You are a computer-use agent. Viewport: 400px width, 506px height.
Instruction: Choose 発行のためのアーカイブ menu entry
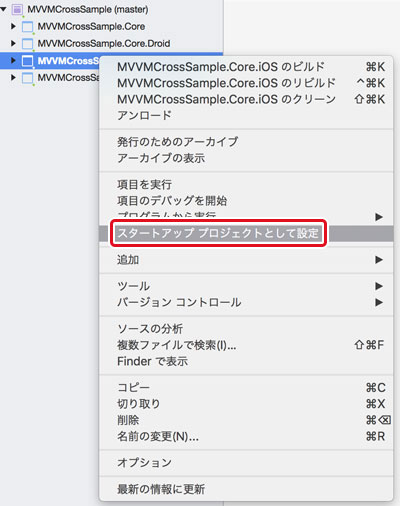click(246, 142)
